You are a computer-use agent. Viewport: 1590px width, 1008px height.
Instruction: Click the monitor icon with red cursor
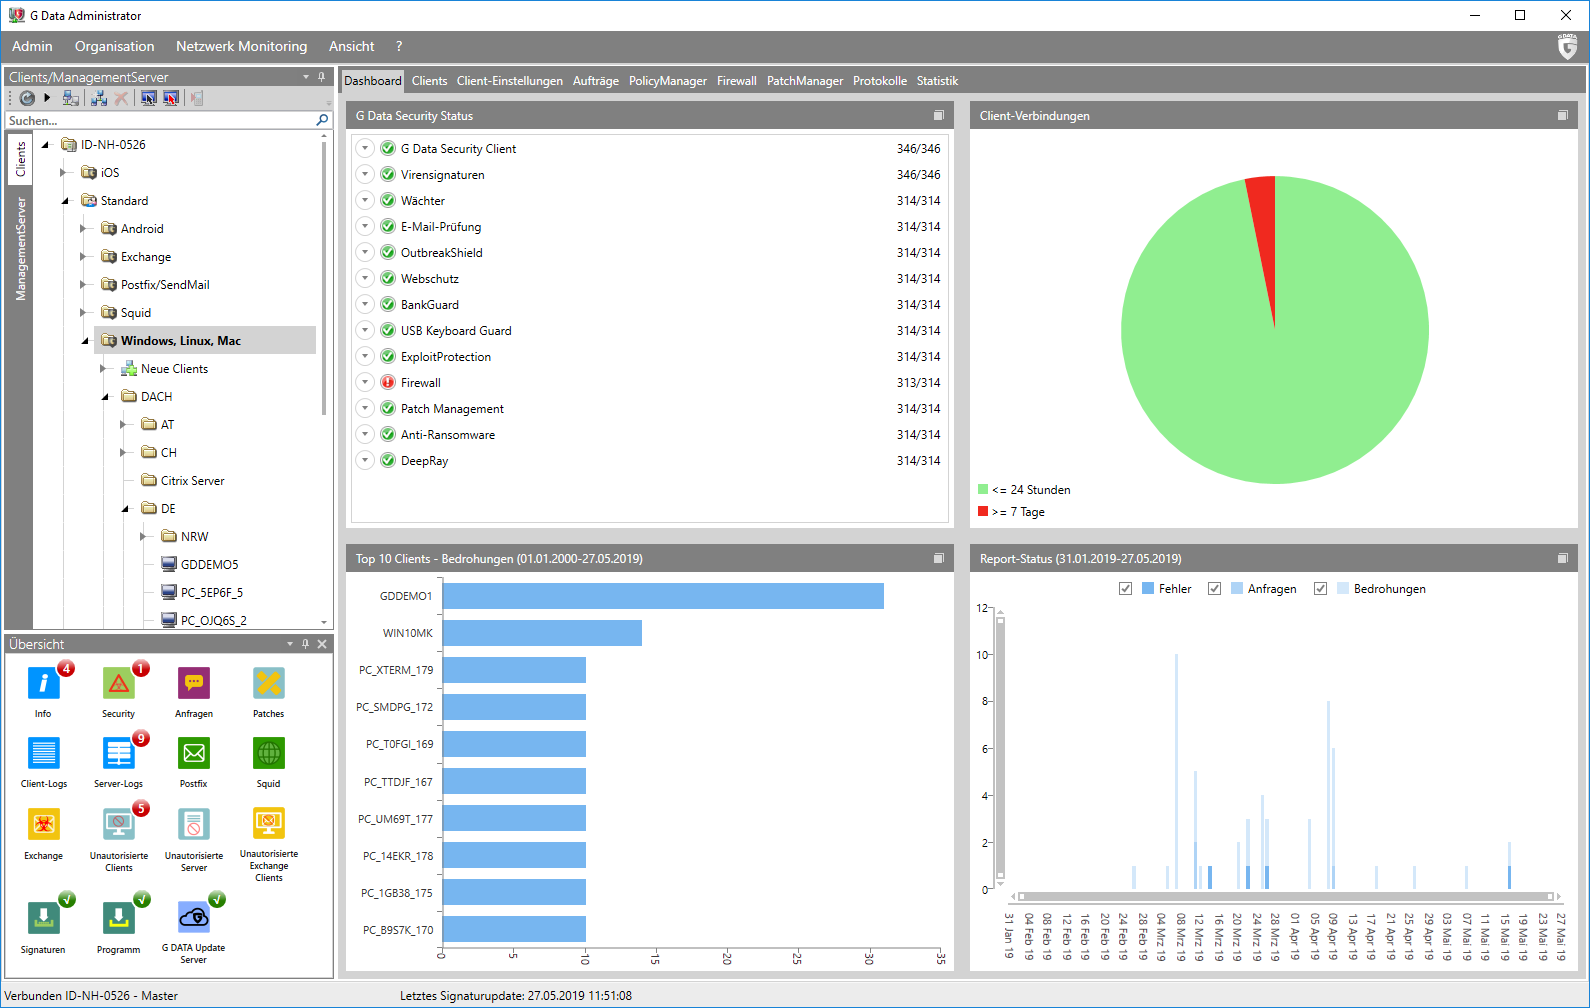tap(171, 98)
